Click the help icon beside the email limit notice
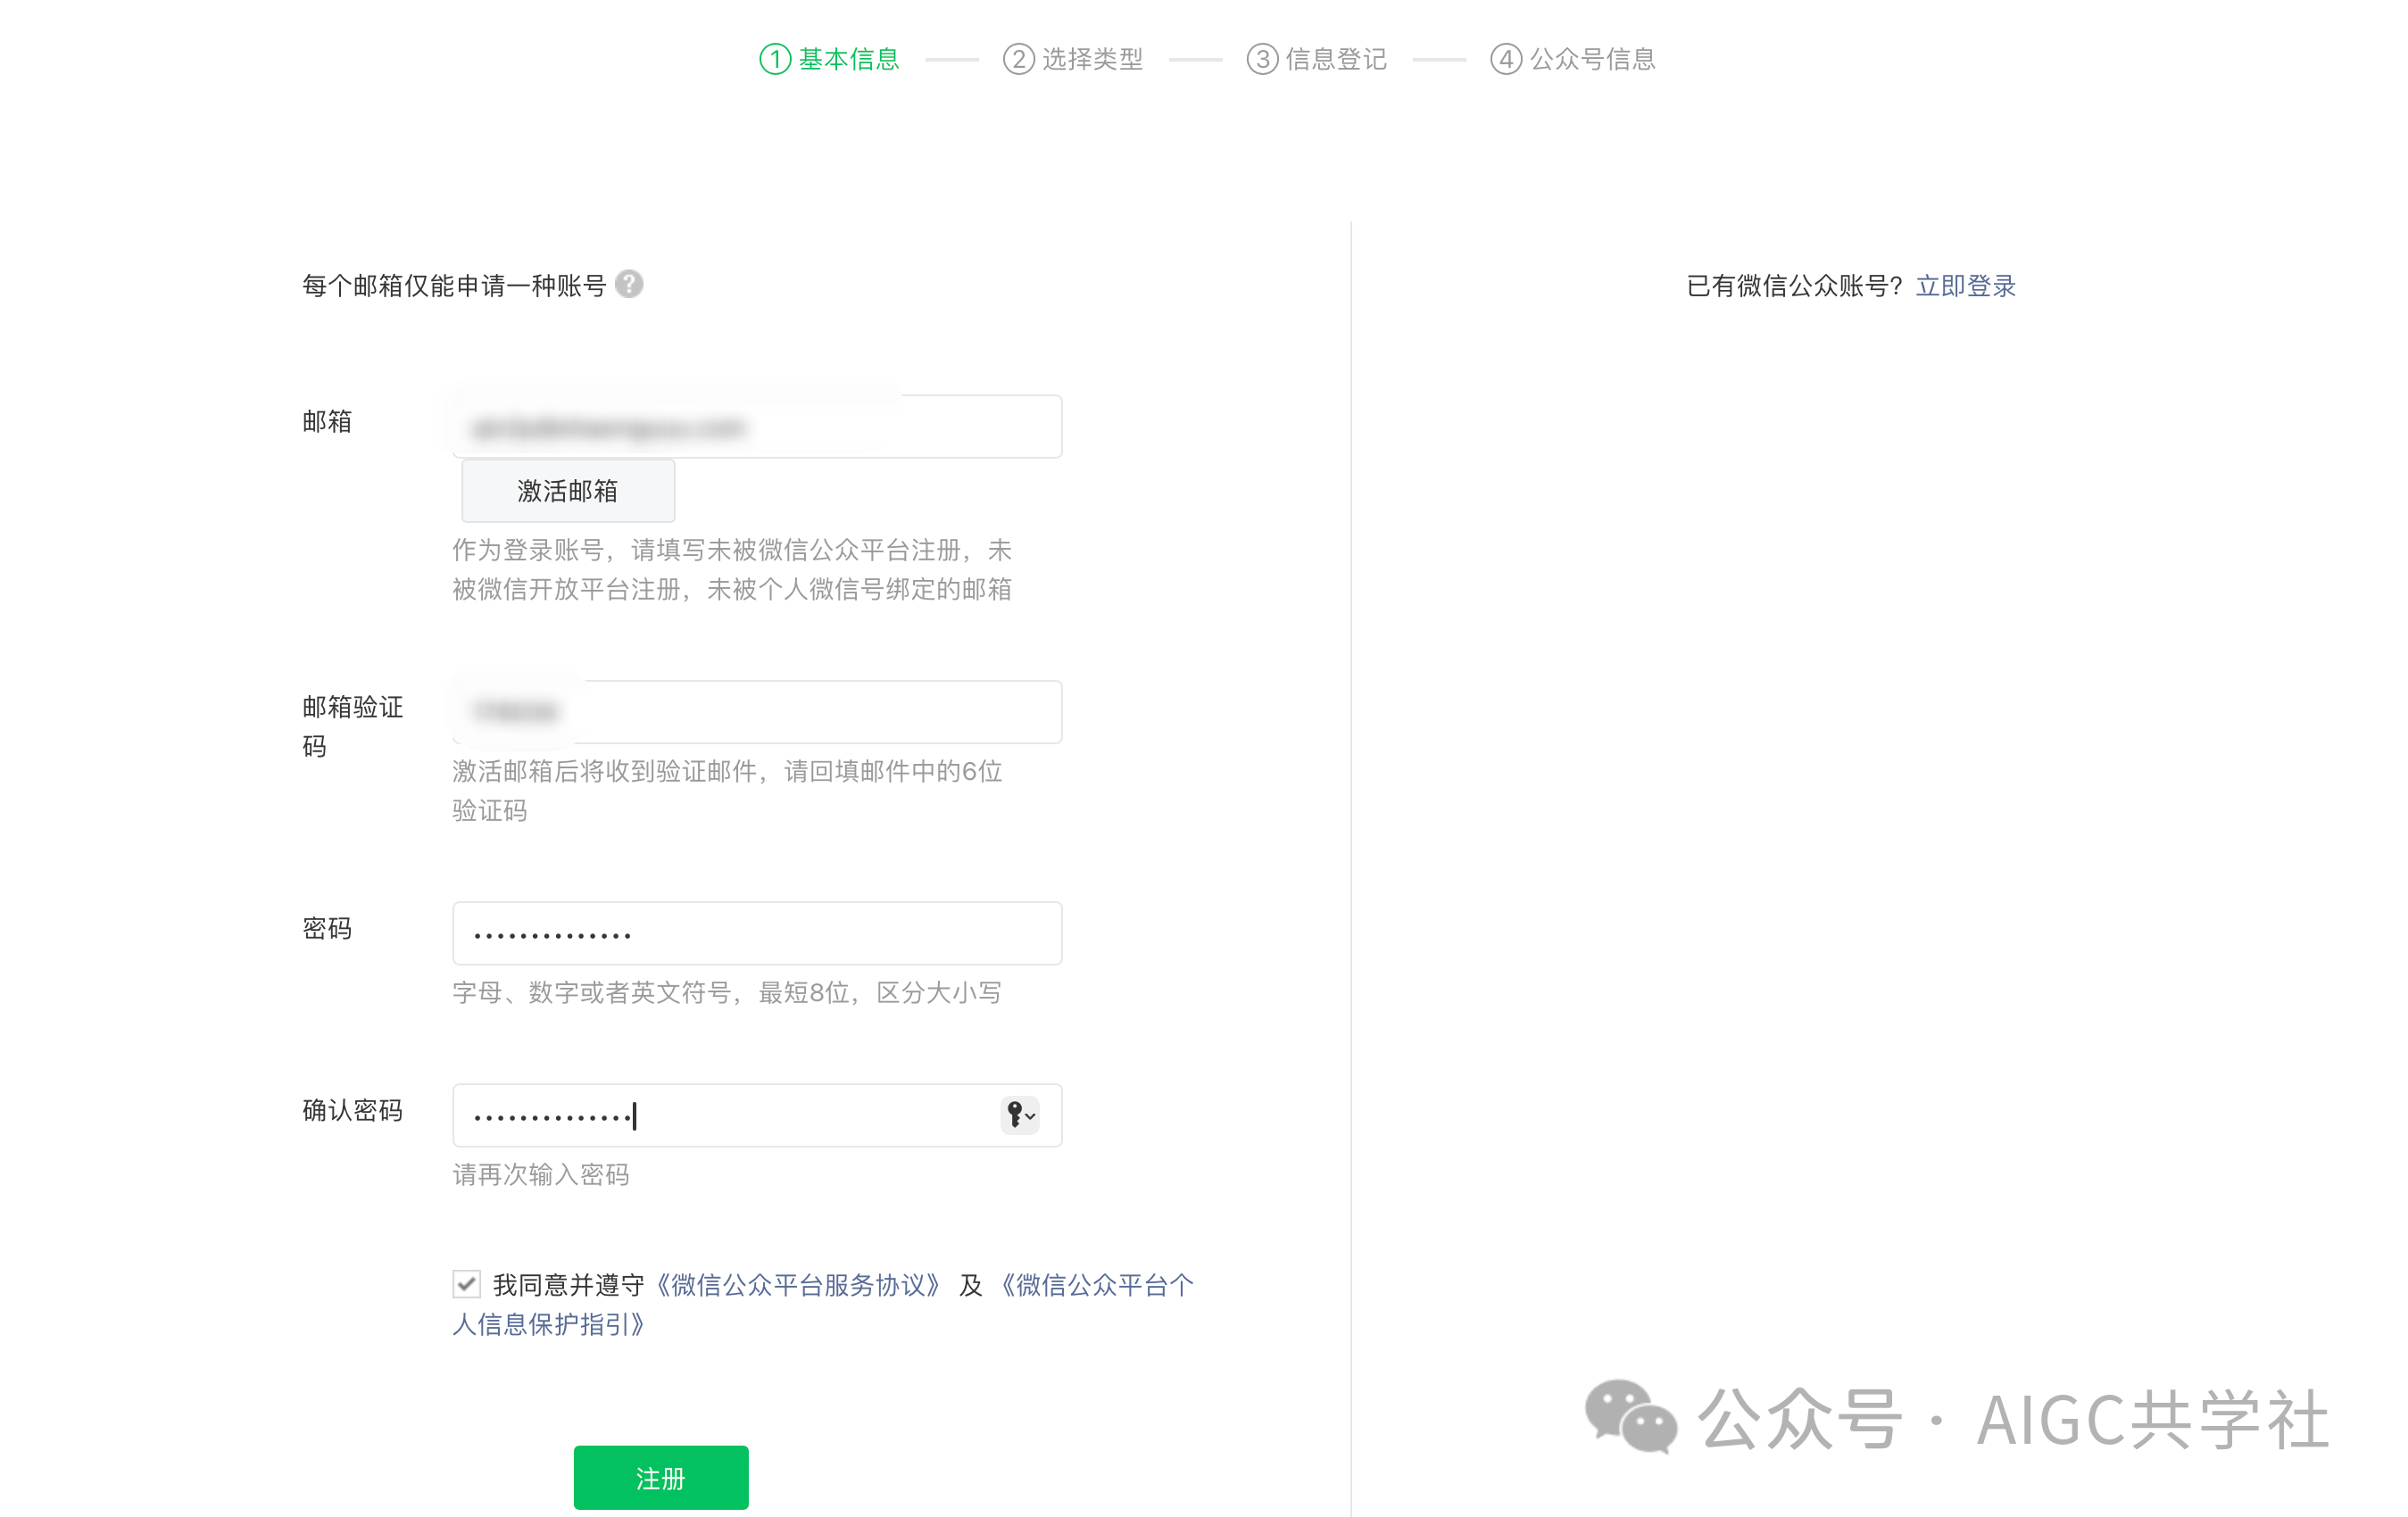This screenshot has height=1517, width=2408. (629, 284)
